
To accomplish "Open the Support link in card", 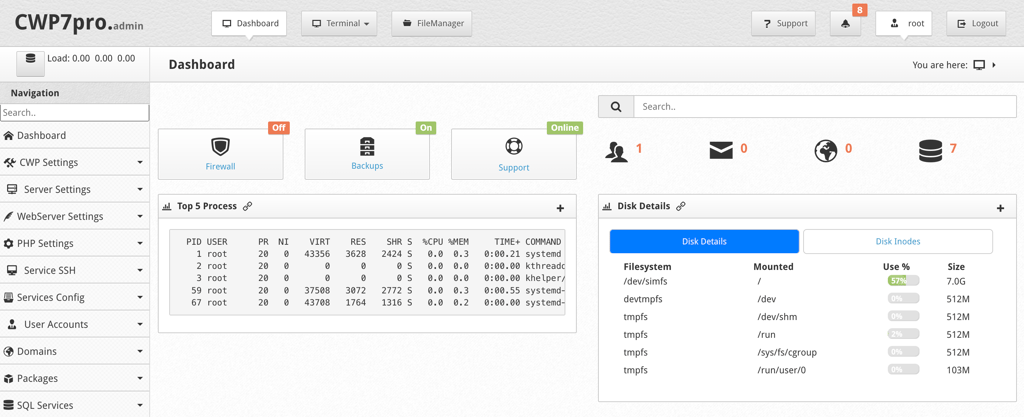I will click(514, 168).
